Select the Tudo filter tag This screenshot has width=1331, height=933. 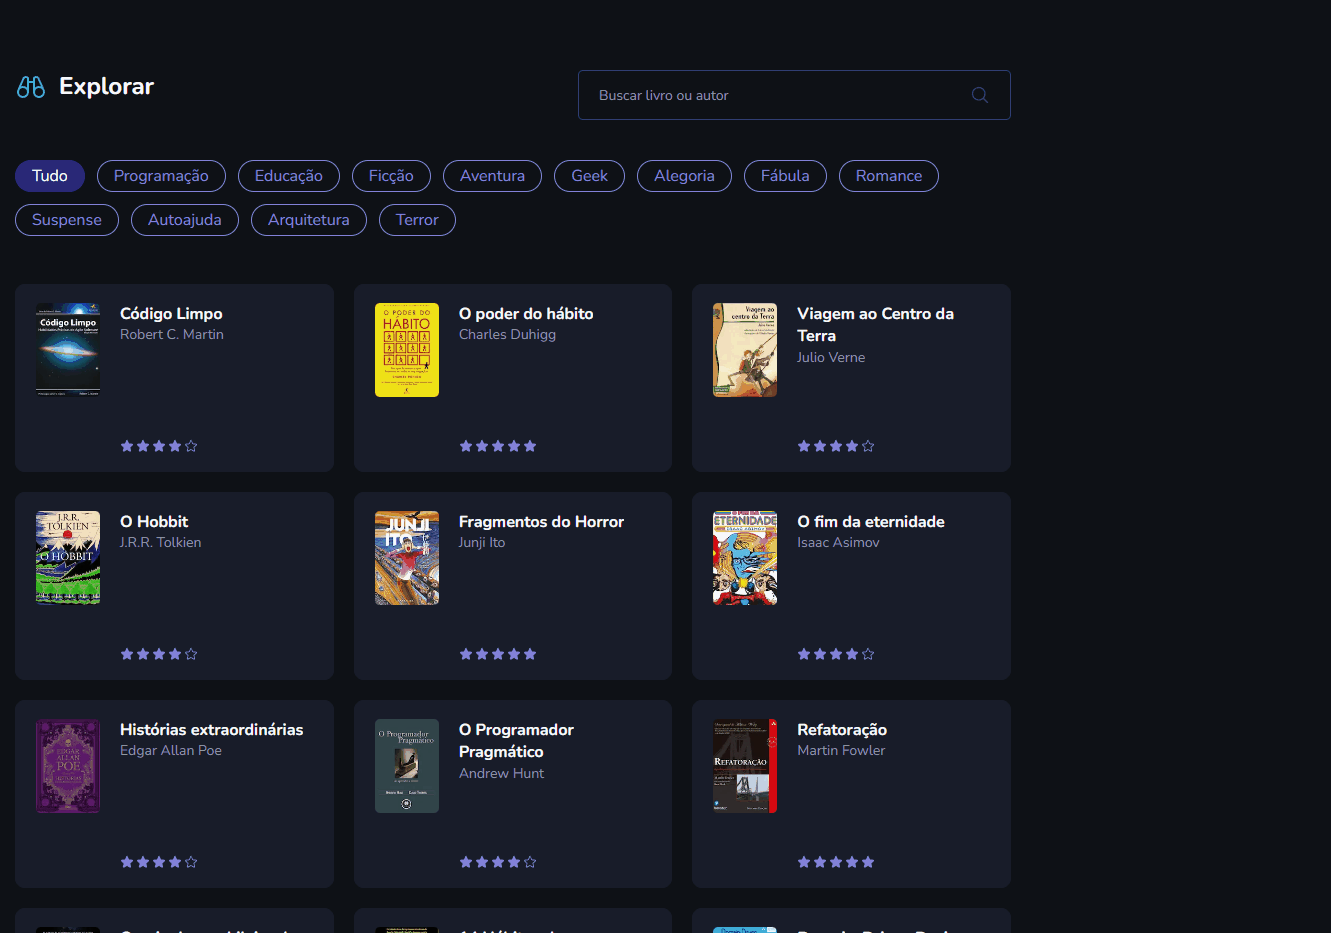(x=50, y=176)
